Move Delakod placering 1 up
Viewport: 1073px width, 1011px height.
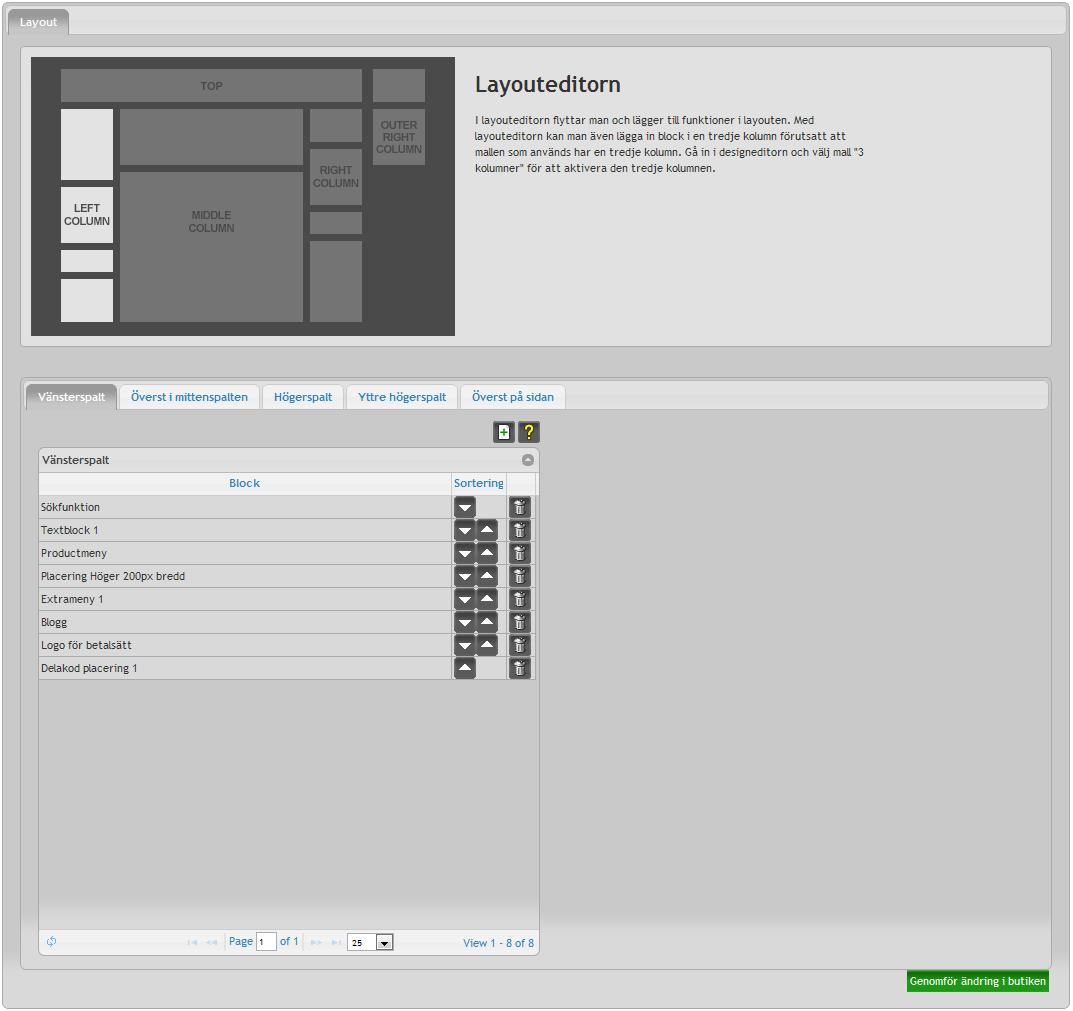point(465,668)
